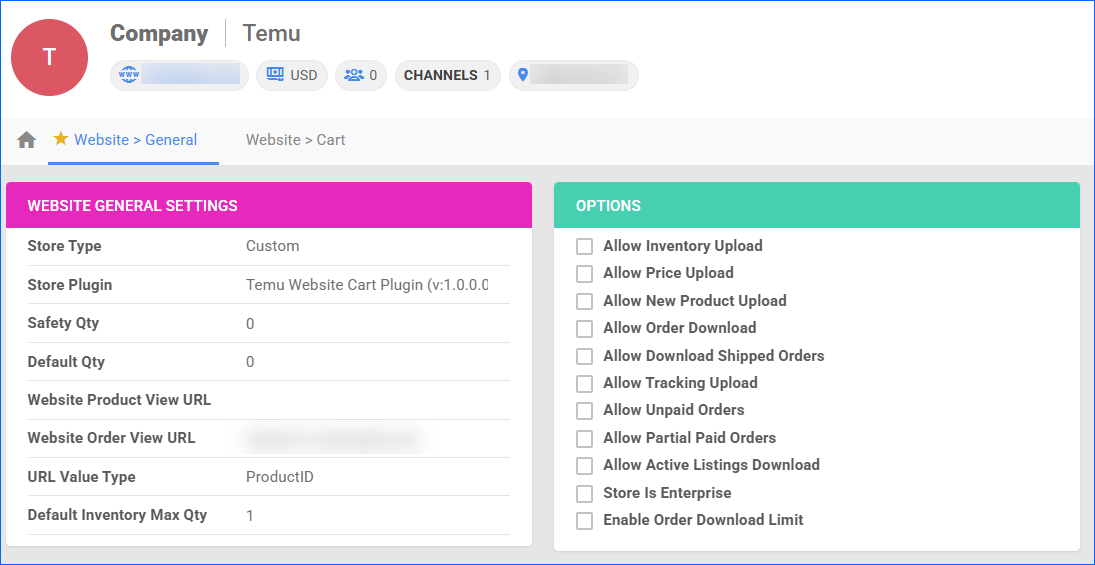Click the Store Plugin label
This screenshot has width=1095, height=565.
[70, 285]
